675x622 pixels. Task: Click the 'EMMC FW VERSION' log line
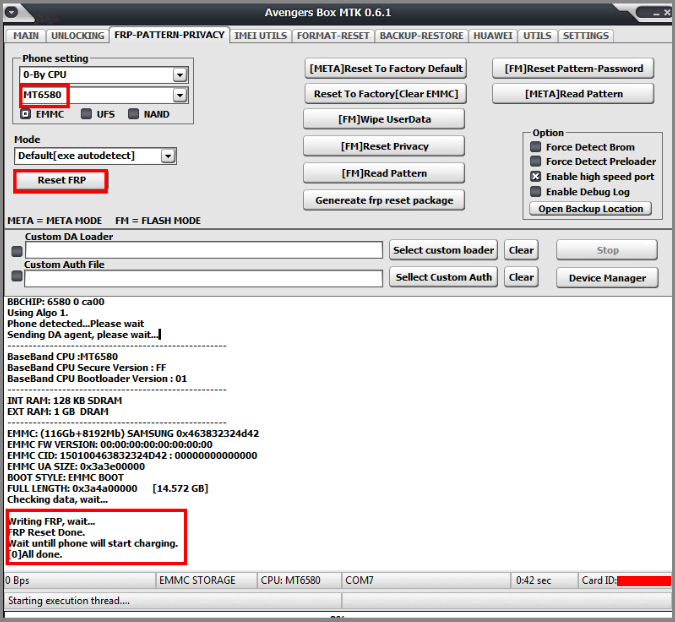click(110, 445)
